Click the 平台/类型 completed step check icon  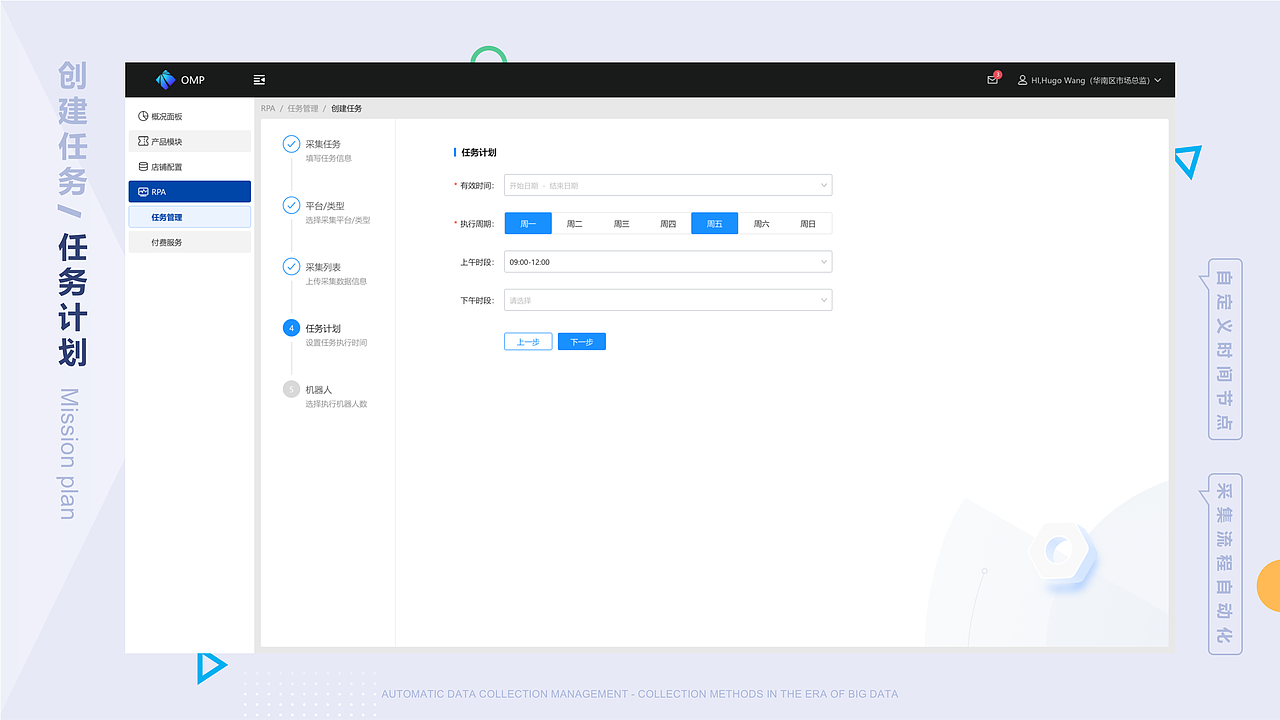(291, 205)
